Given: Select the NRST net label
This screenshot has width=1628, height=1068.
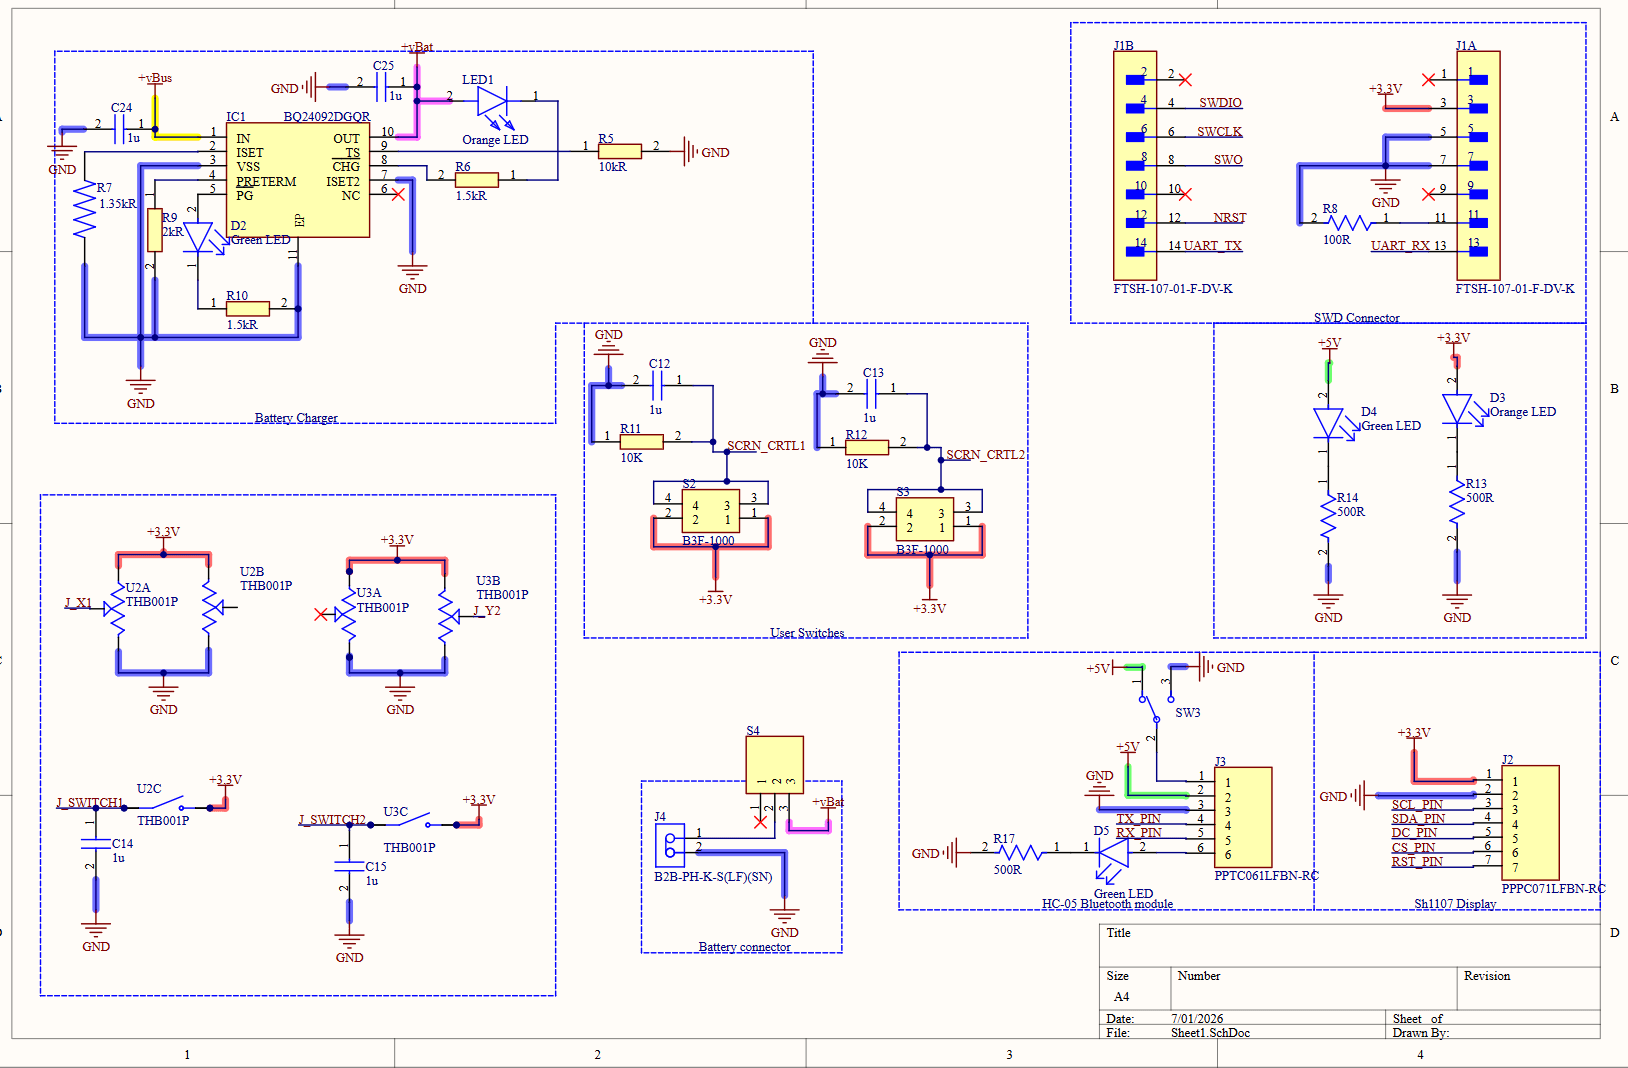Looking at the screenshot, I should coord(1230,218).
